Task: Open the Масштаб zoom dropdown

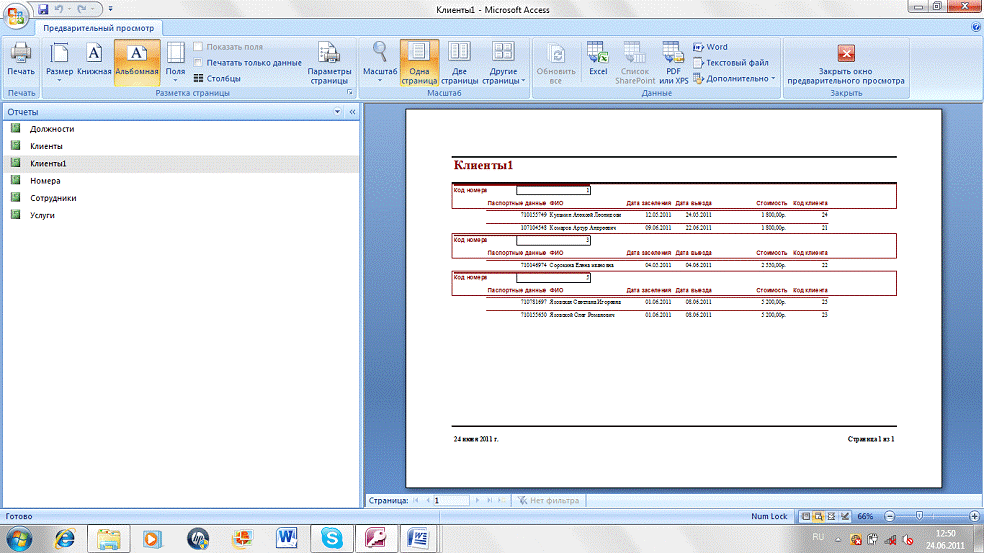Action: (x=380, y=62)
